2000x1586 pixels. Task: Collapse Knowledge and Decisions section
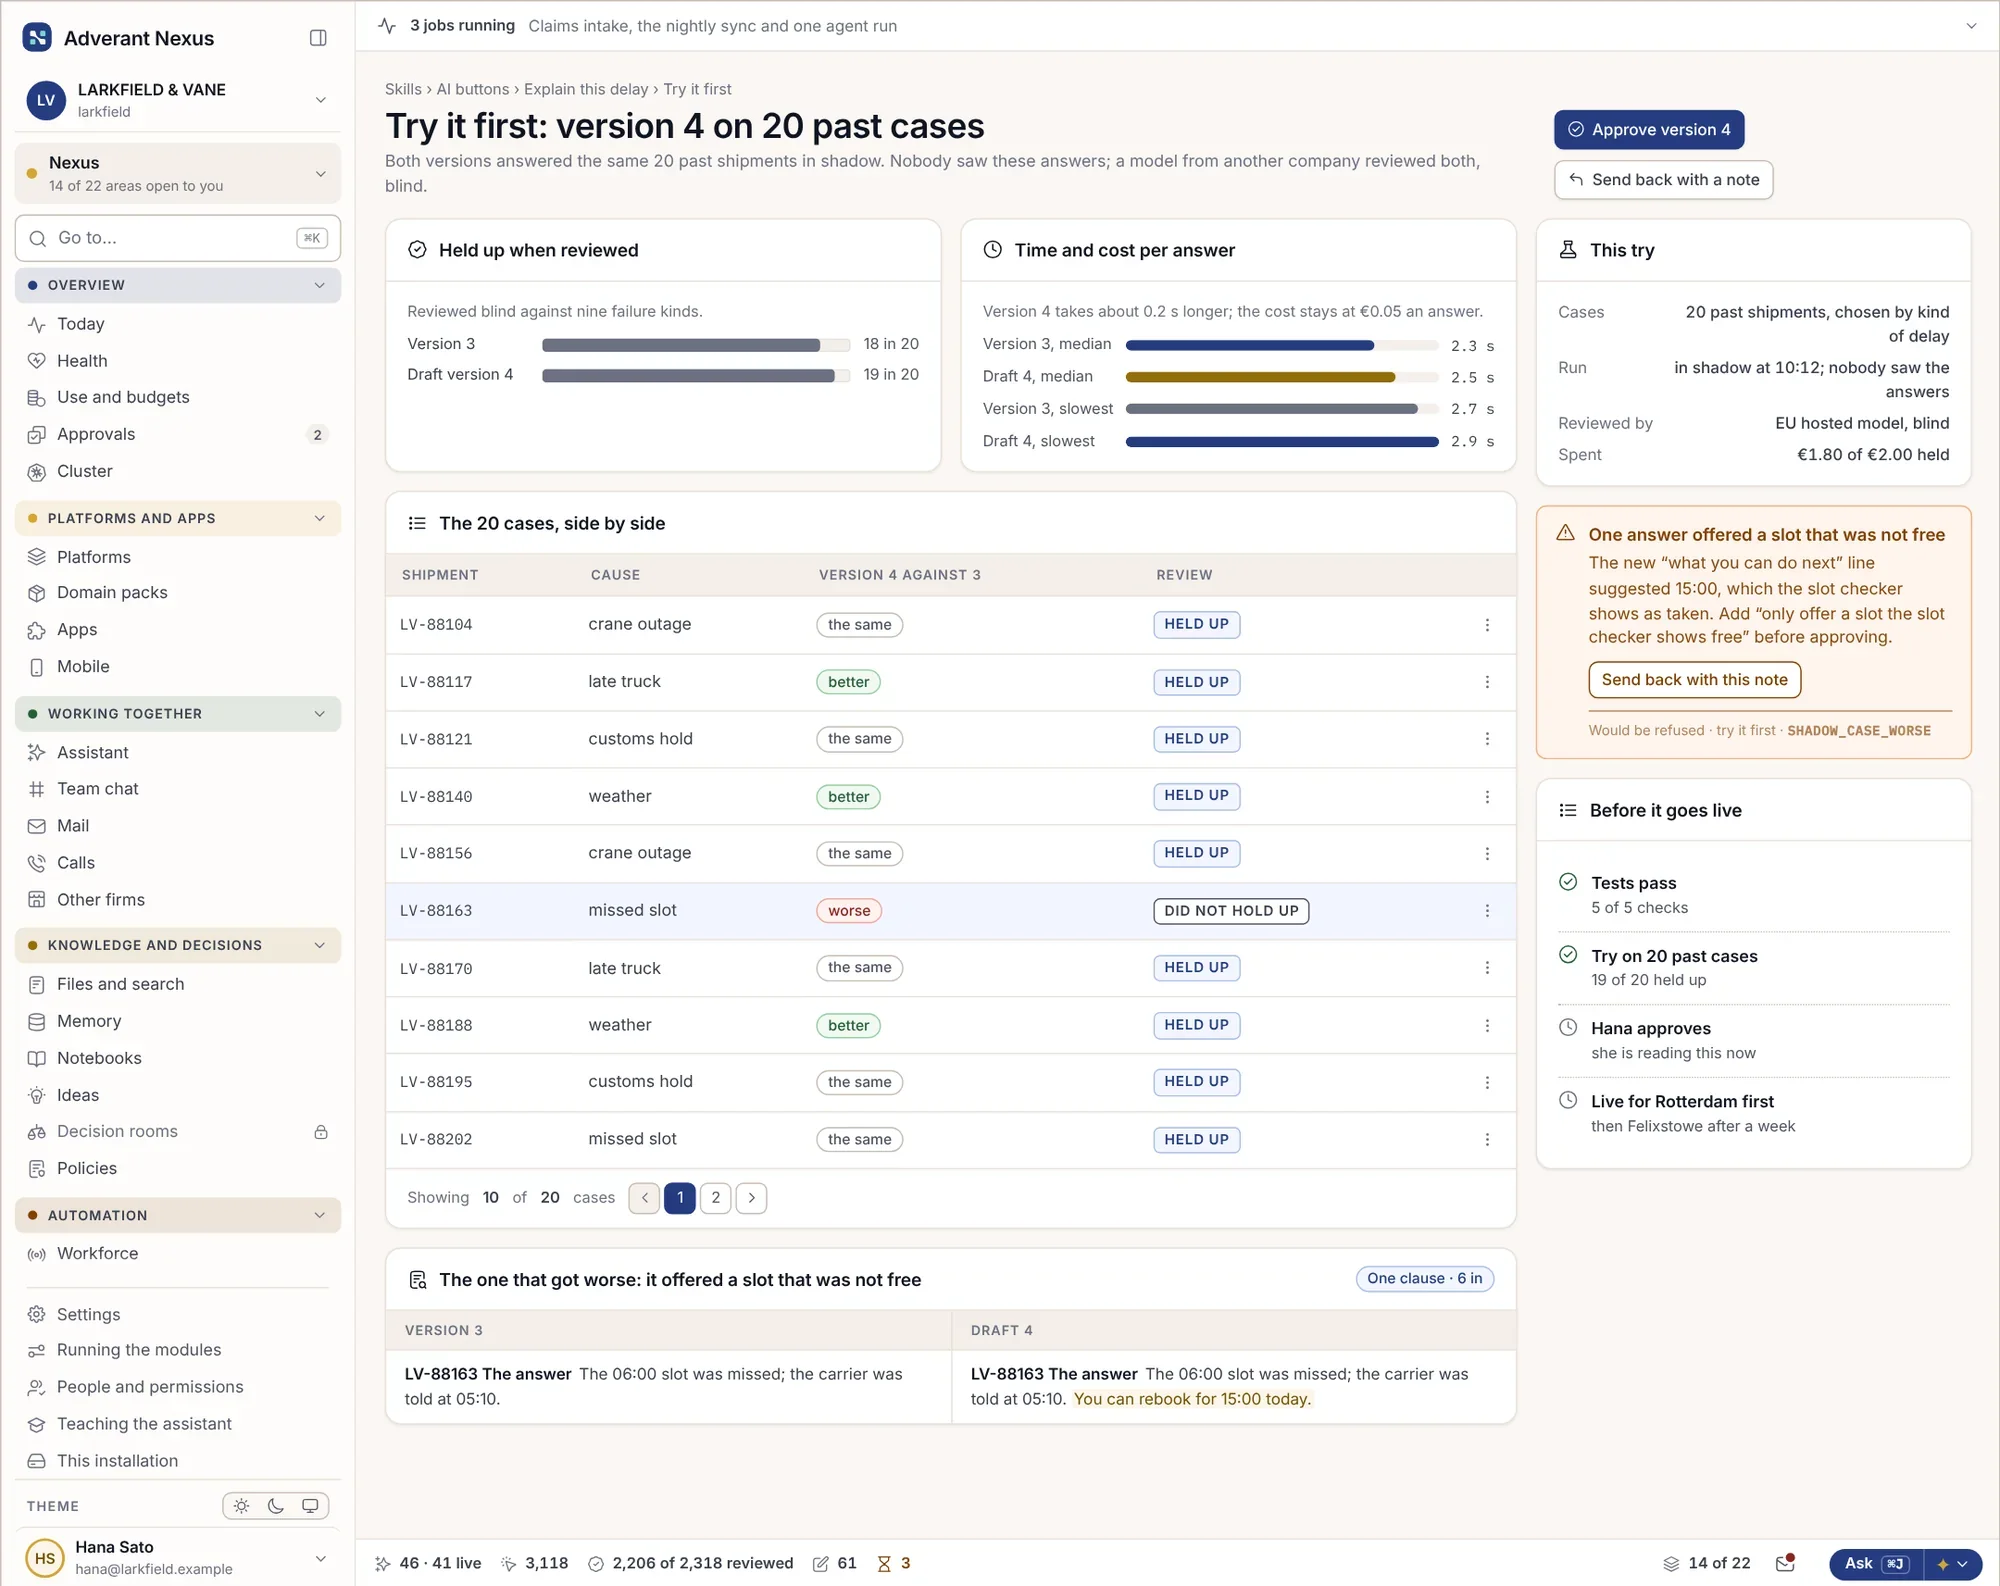(x=178, y=945)
